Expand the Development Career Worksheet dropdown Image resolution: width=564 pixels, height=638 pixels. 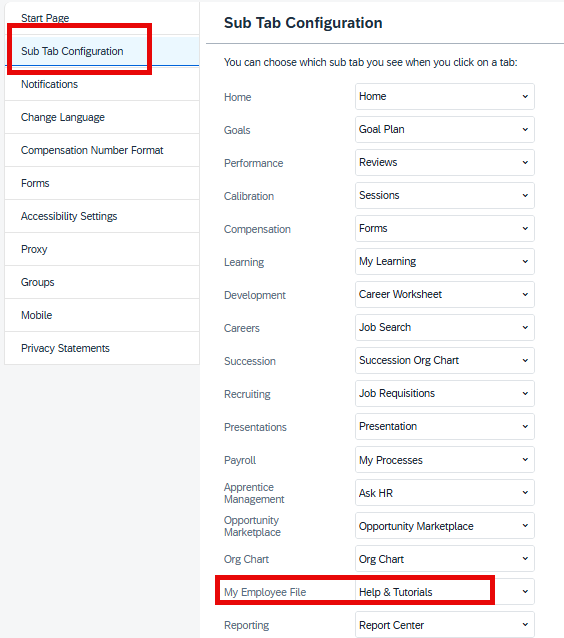[444, 294]
